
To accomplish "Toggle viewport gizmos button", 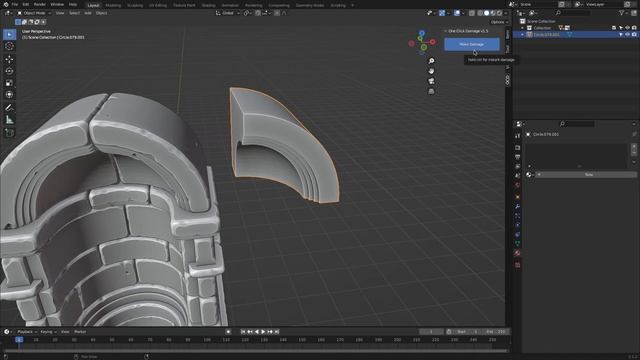I will (x=442, y=13).
